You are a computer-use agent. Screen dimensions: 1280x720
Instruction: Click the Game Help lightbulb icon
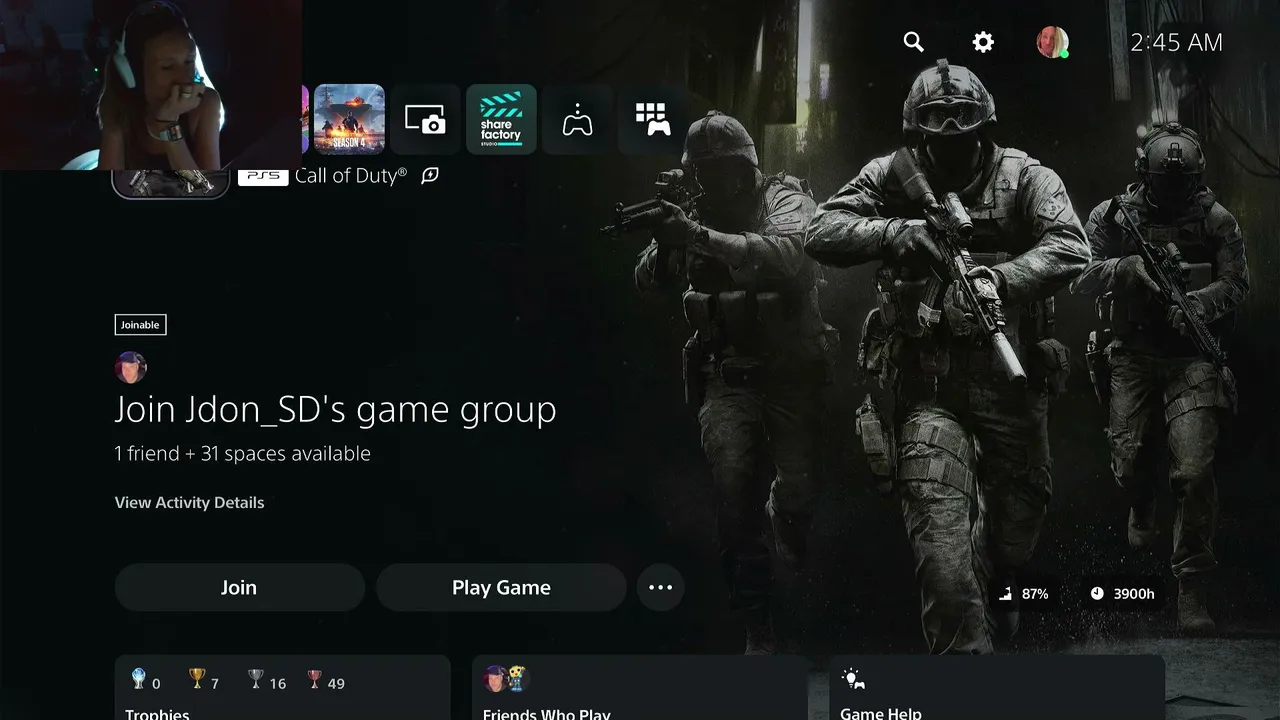852,679
